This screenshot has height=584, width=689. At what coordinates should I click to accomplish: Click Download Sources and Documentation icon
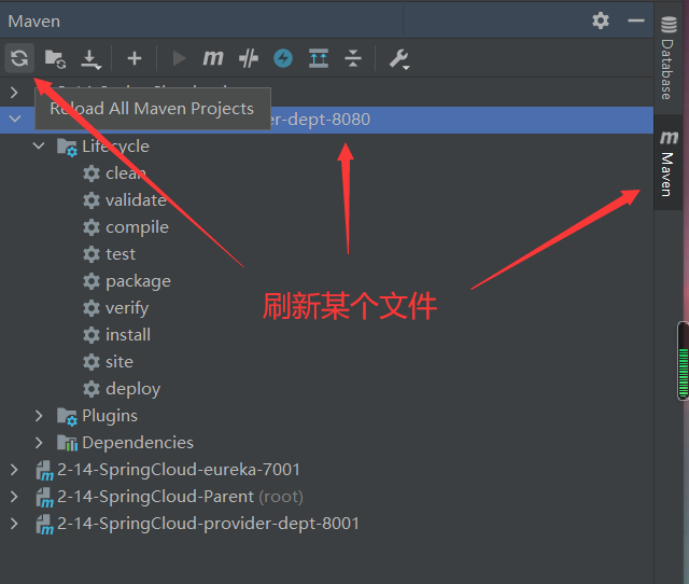(91, 59)
